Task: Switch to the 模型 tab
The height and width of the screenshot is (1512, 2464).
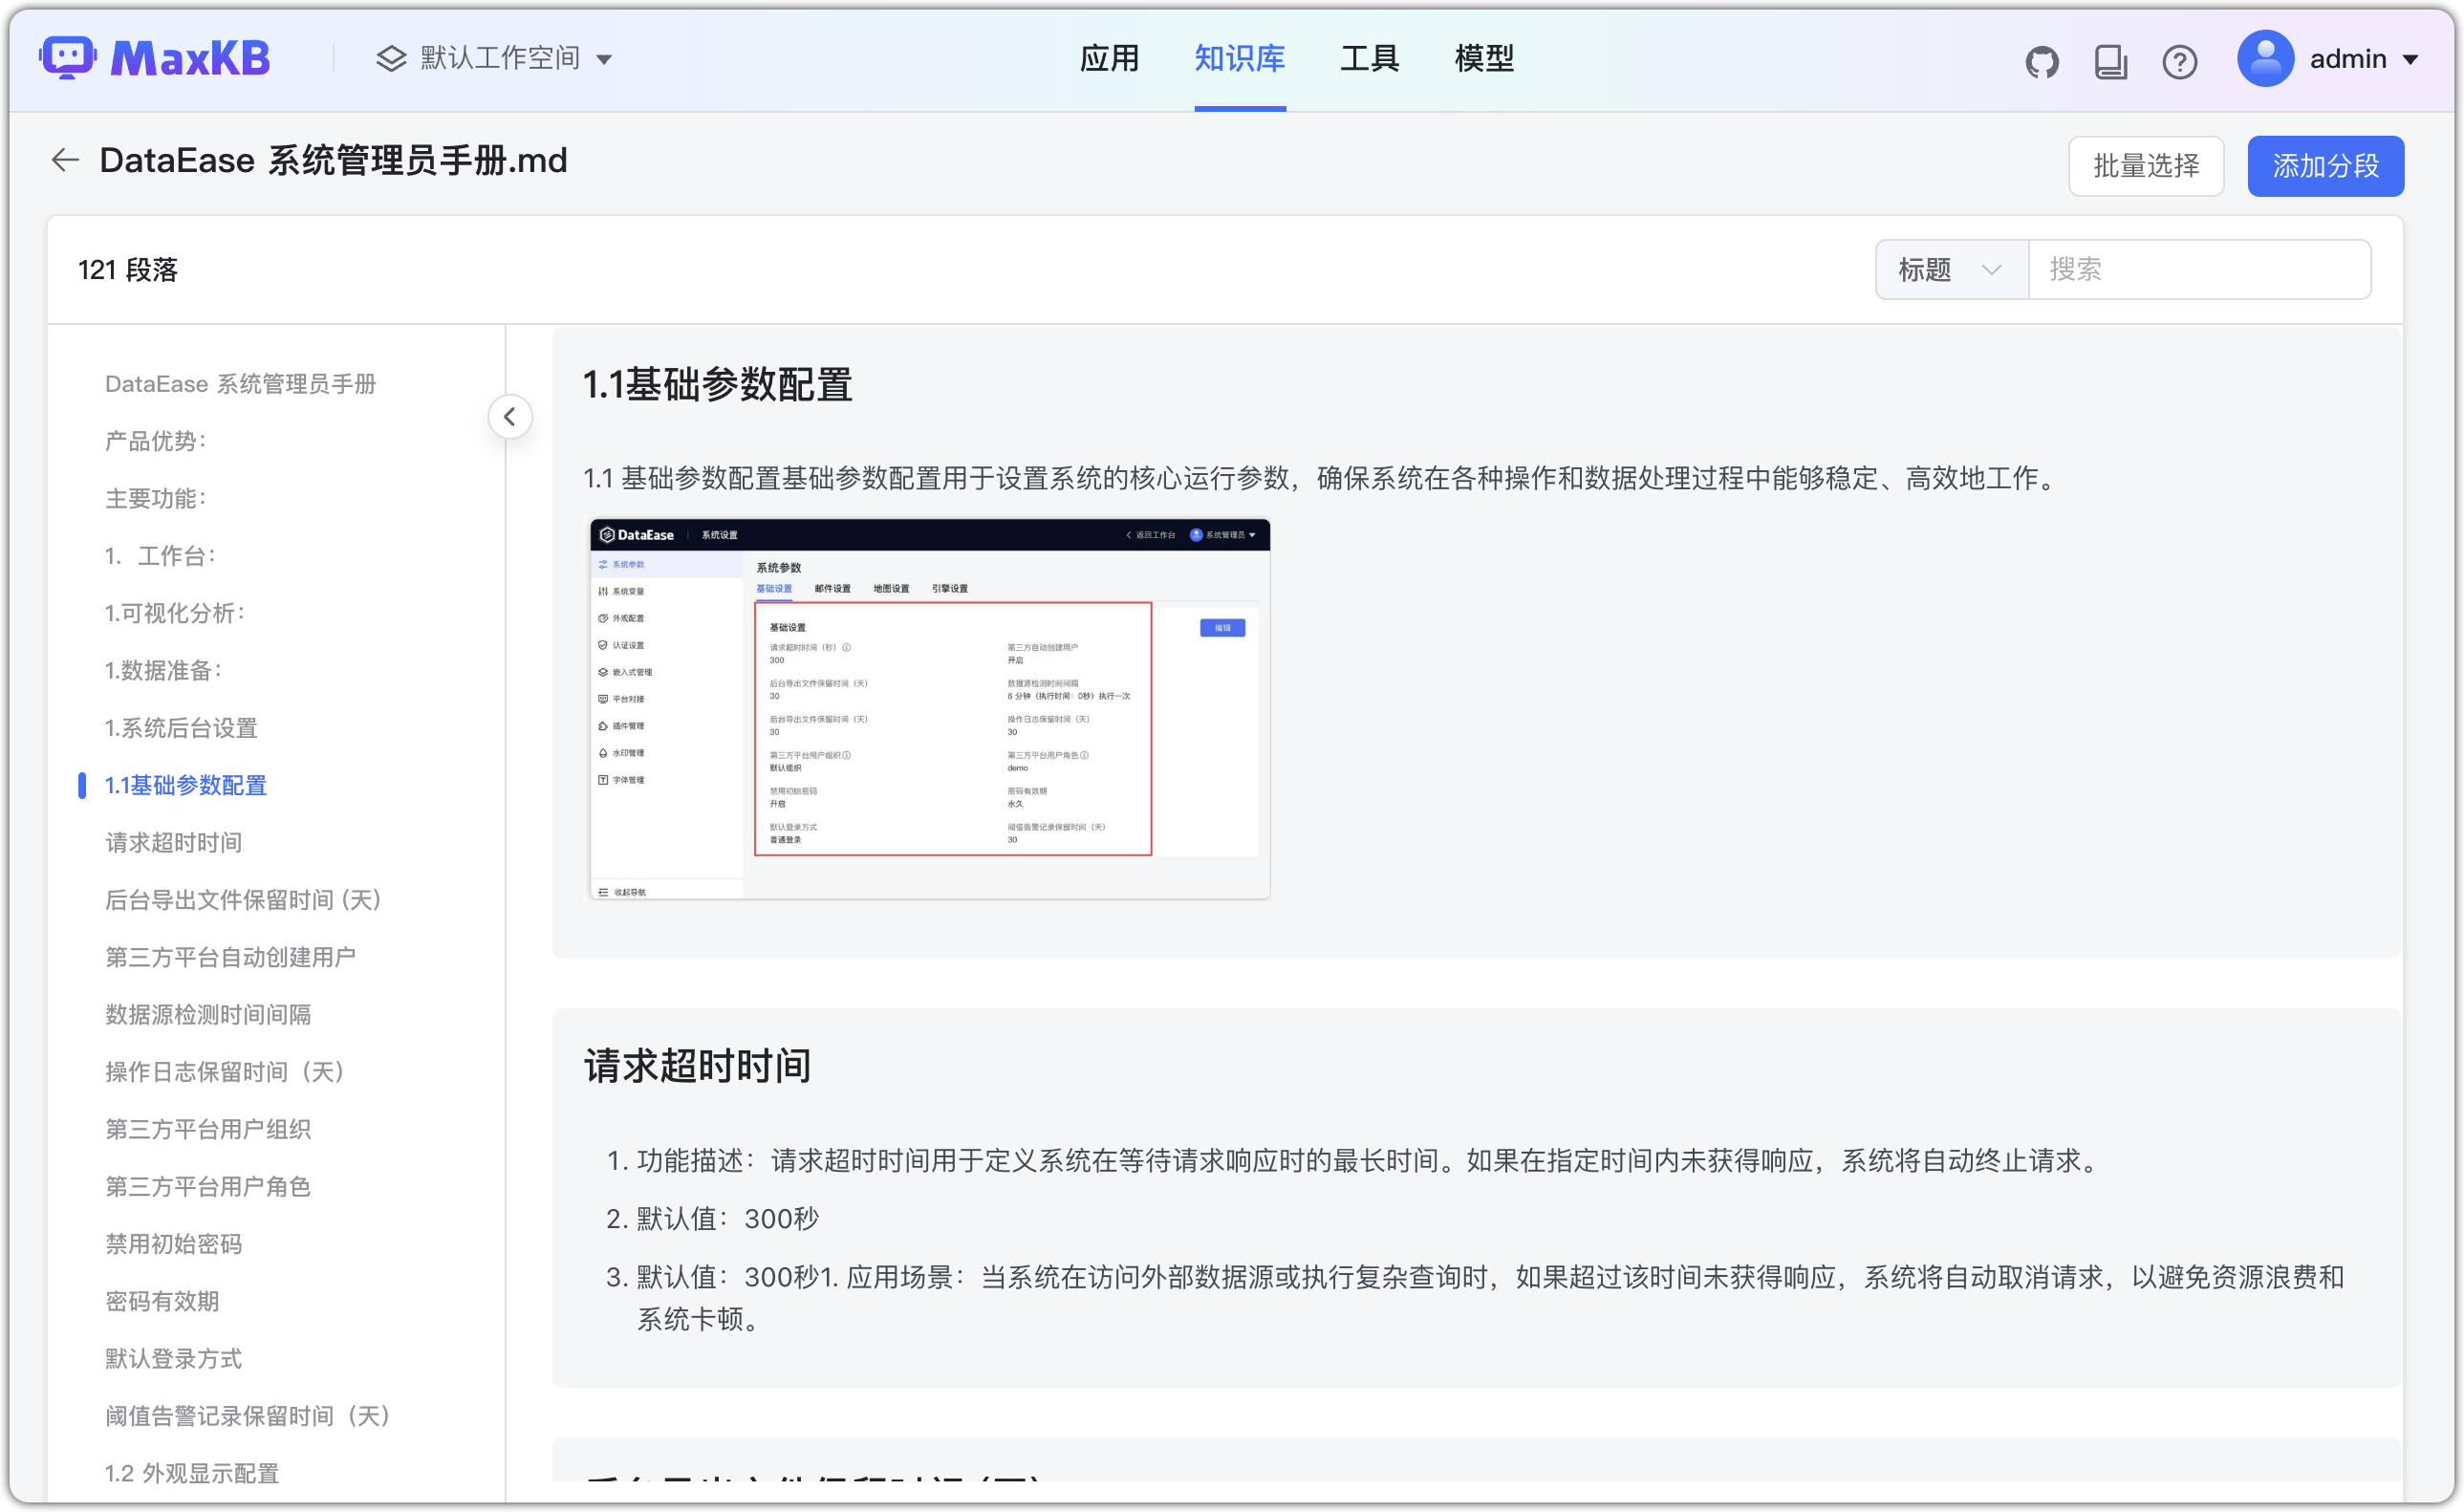Action: tap(1484, 58)
